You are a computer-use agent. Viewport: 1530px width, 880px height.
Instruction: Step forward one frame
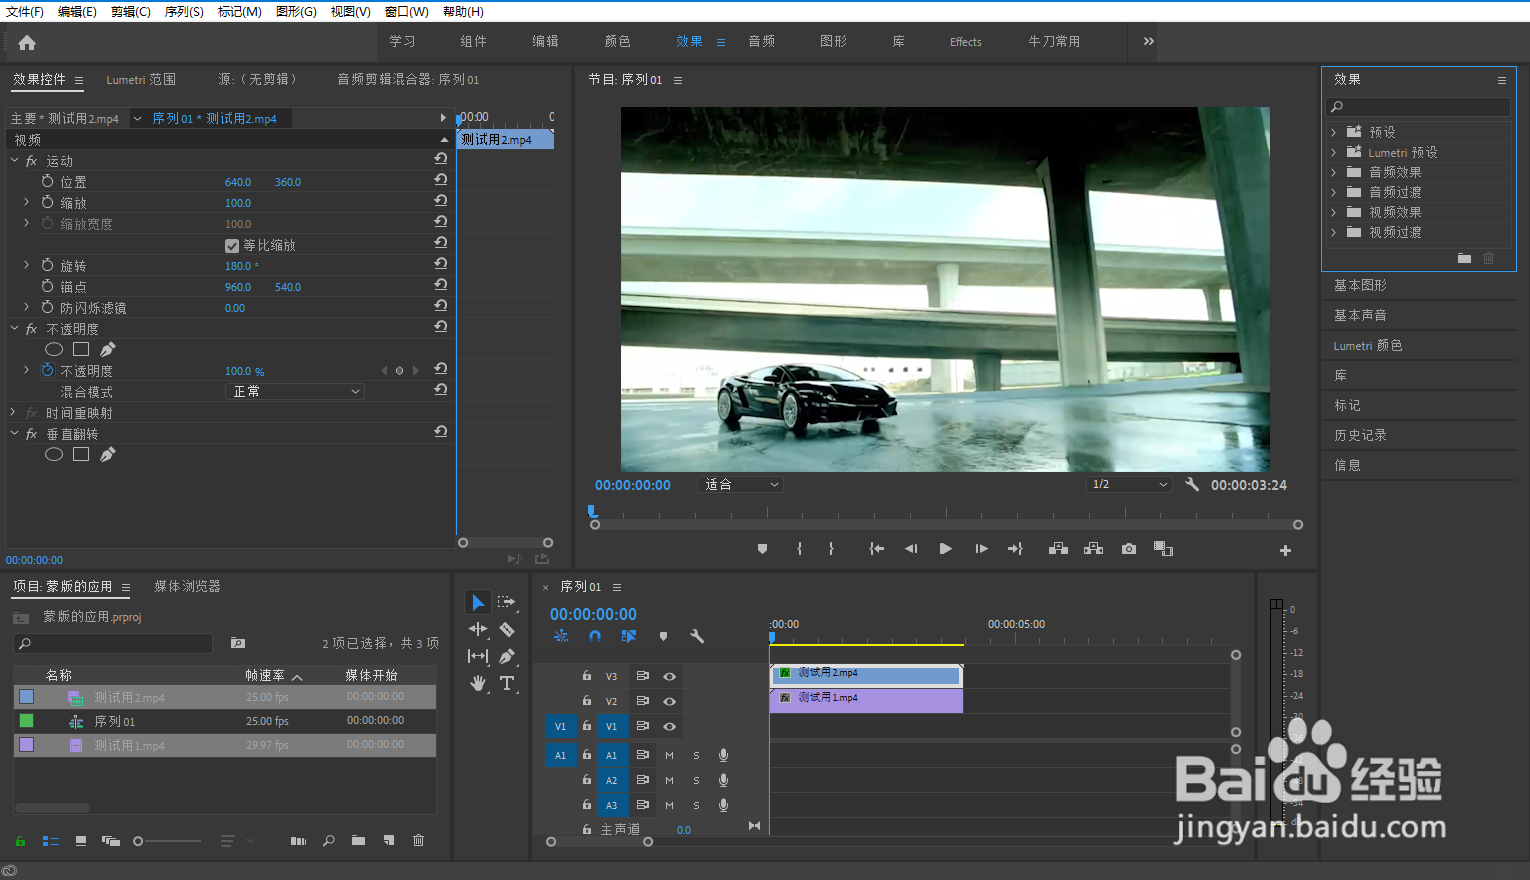coord(981,548)
